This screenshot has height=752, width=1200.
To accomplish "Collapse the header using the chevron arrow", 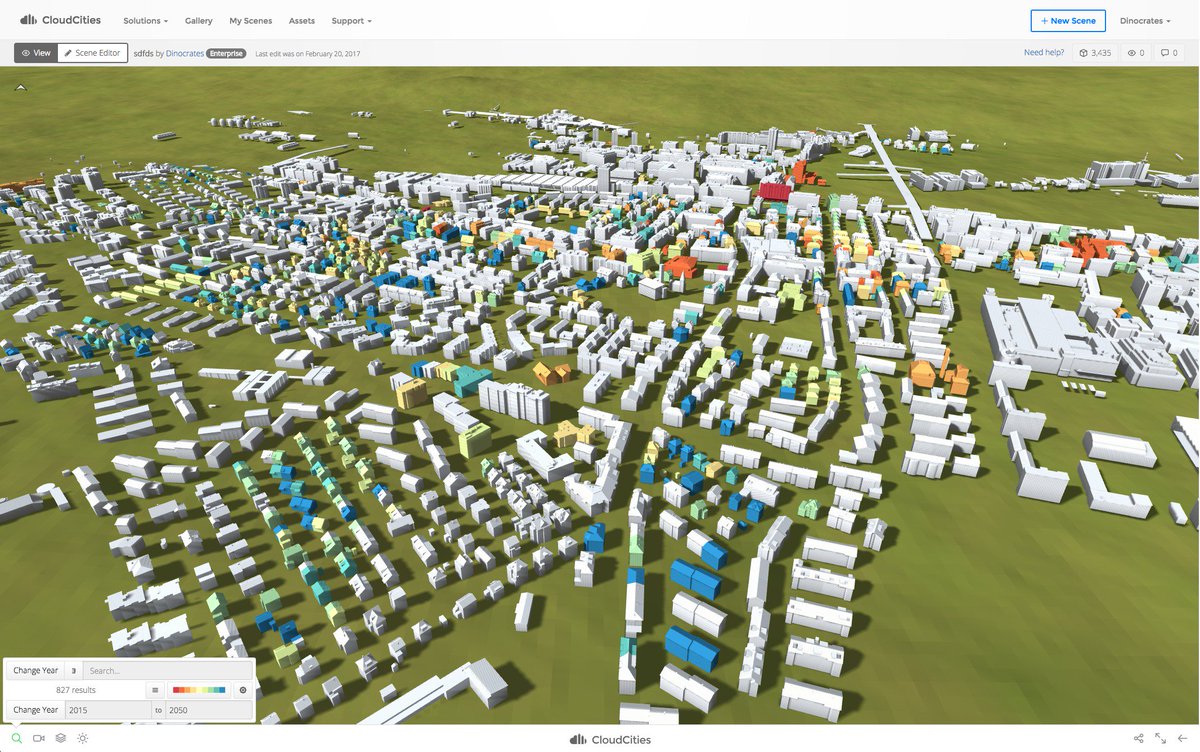I will [21, 87].
